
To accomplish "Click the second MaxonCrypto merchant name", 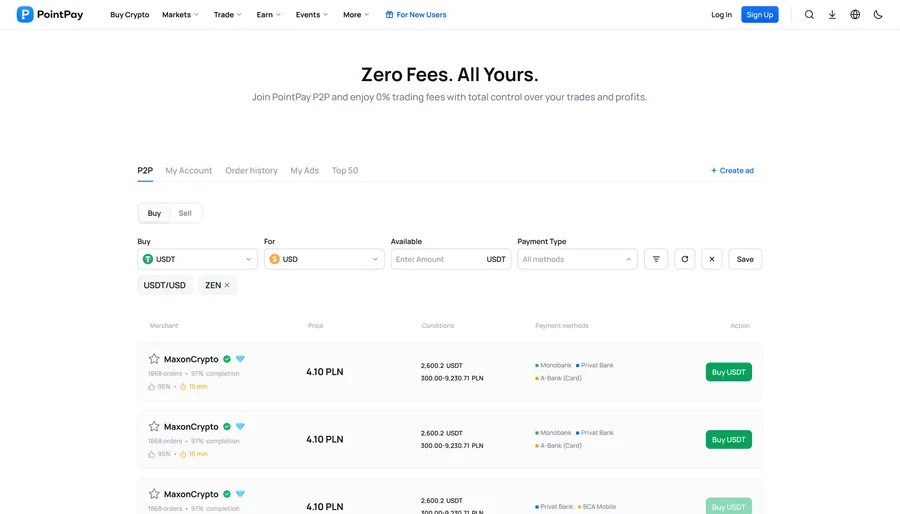I will point(191,427).
